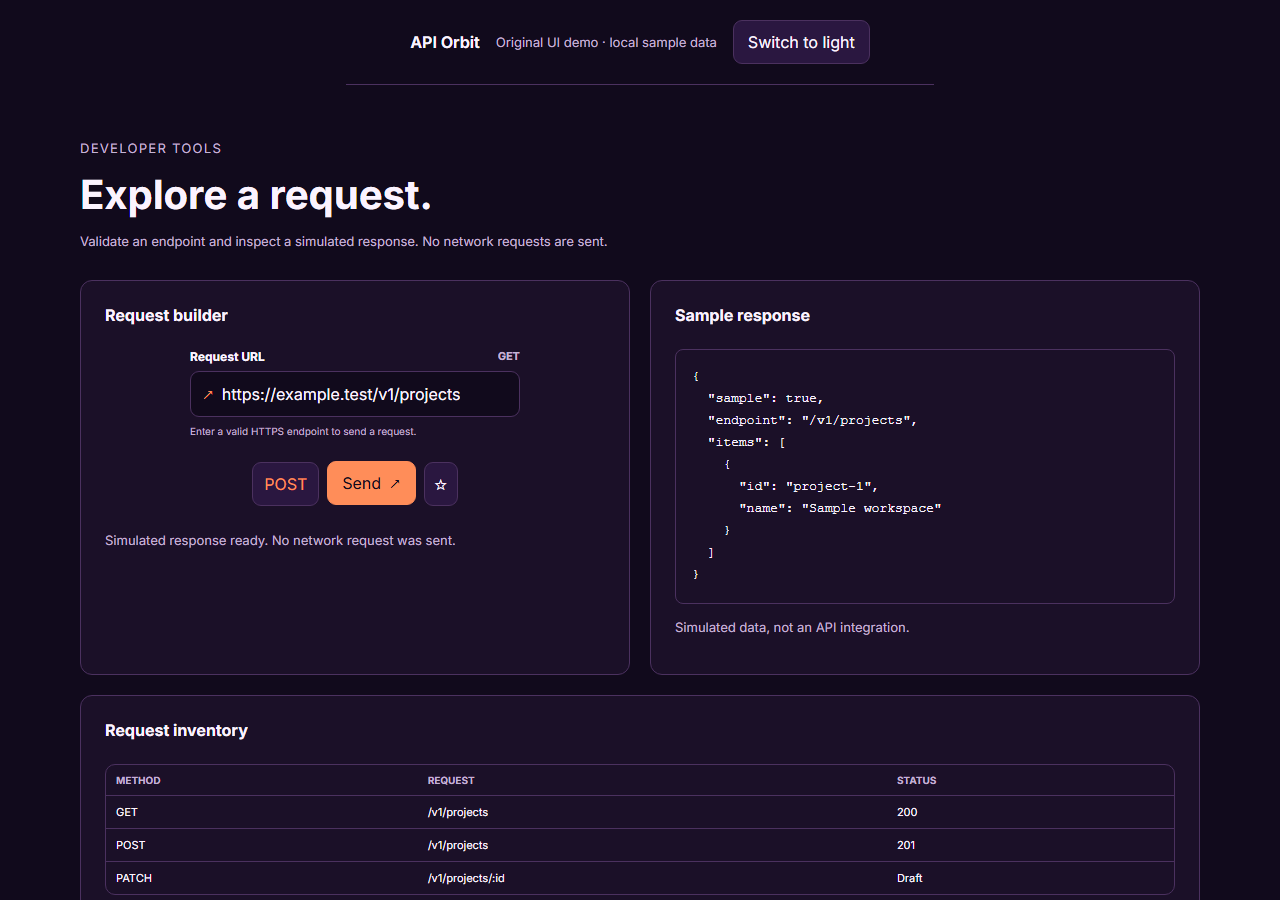1280x900 pixels.
Task: Click the REQUEST column header
Action: (x=451, y=780)
